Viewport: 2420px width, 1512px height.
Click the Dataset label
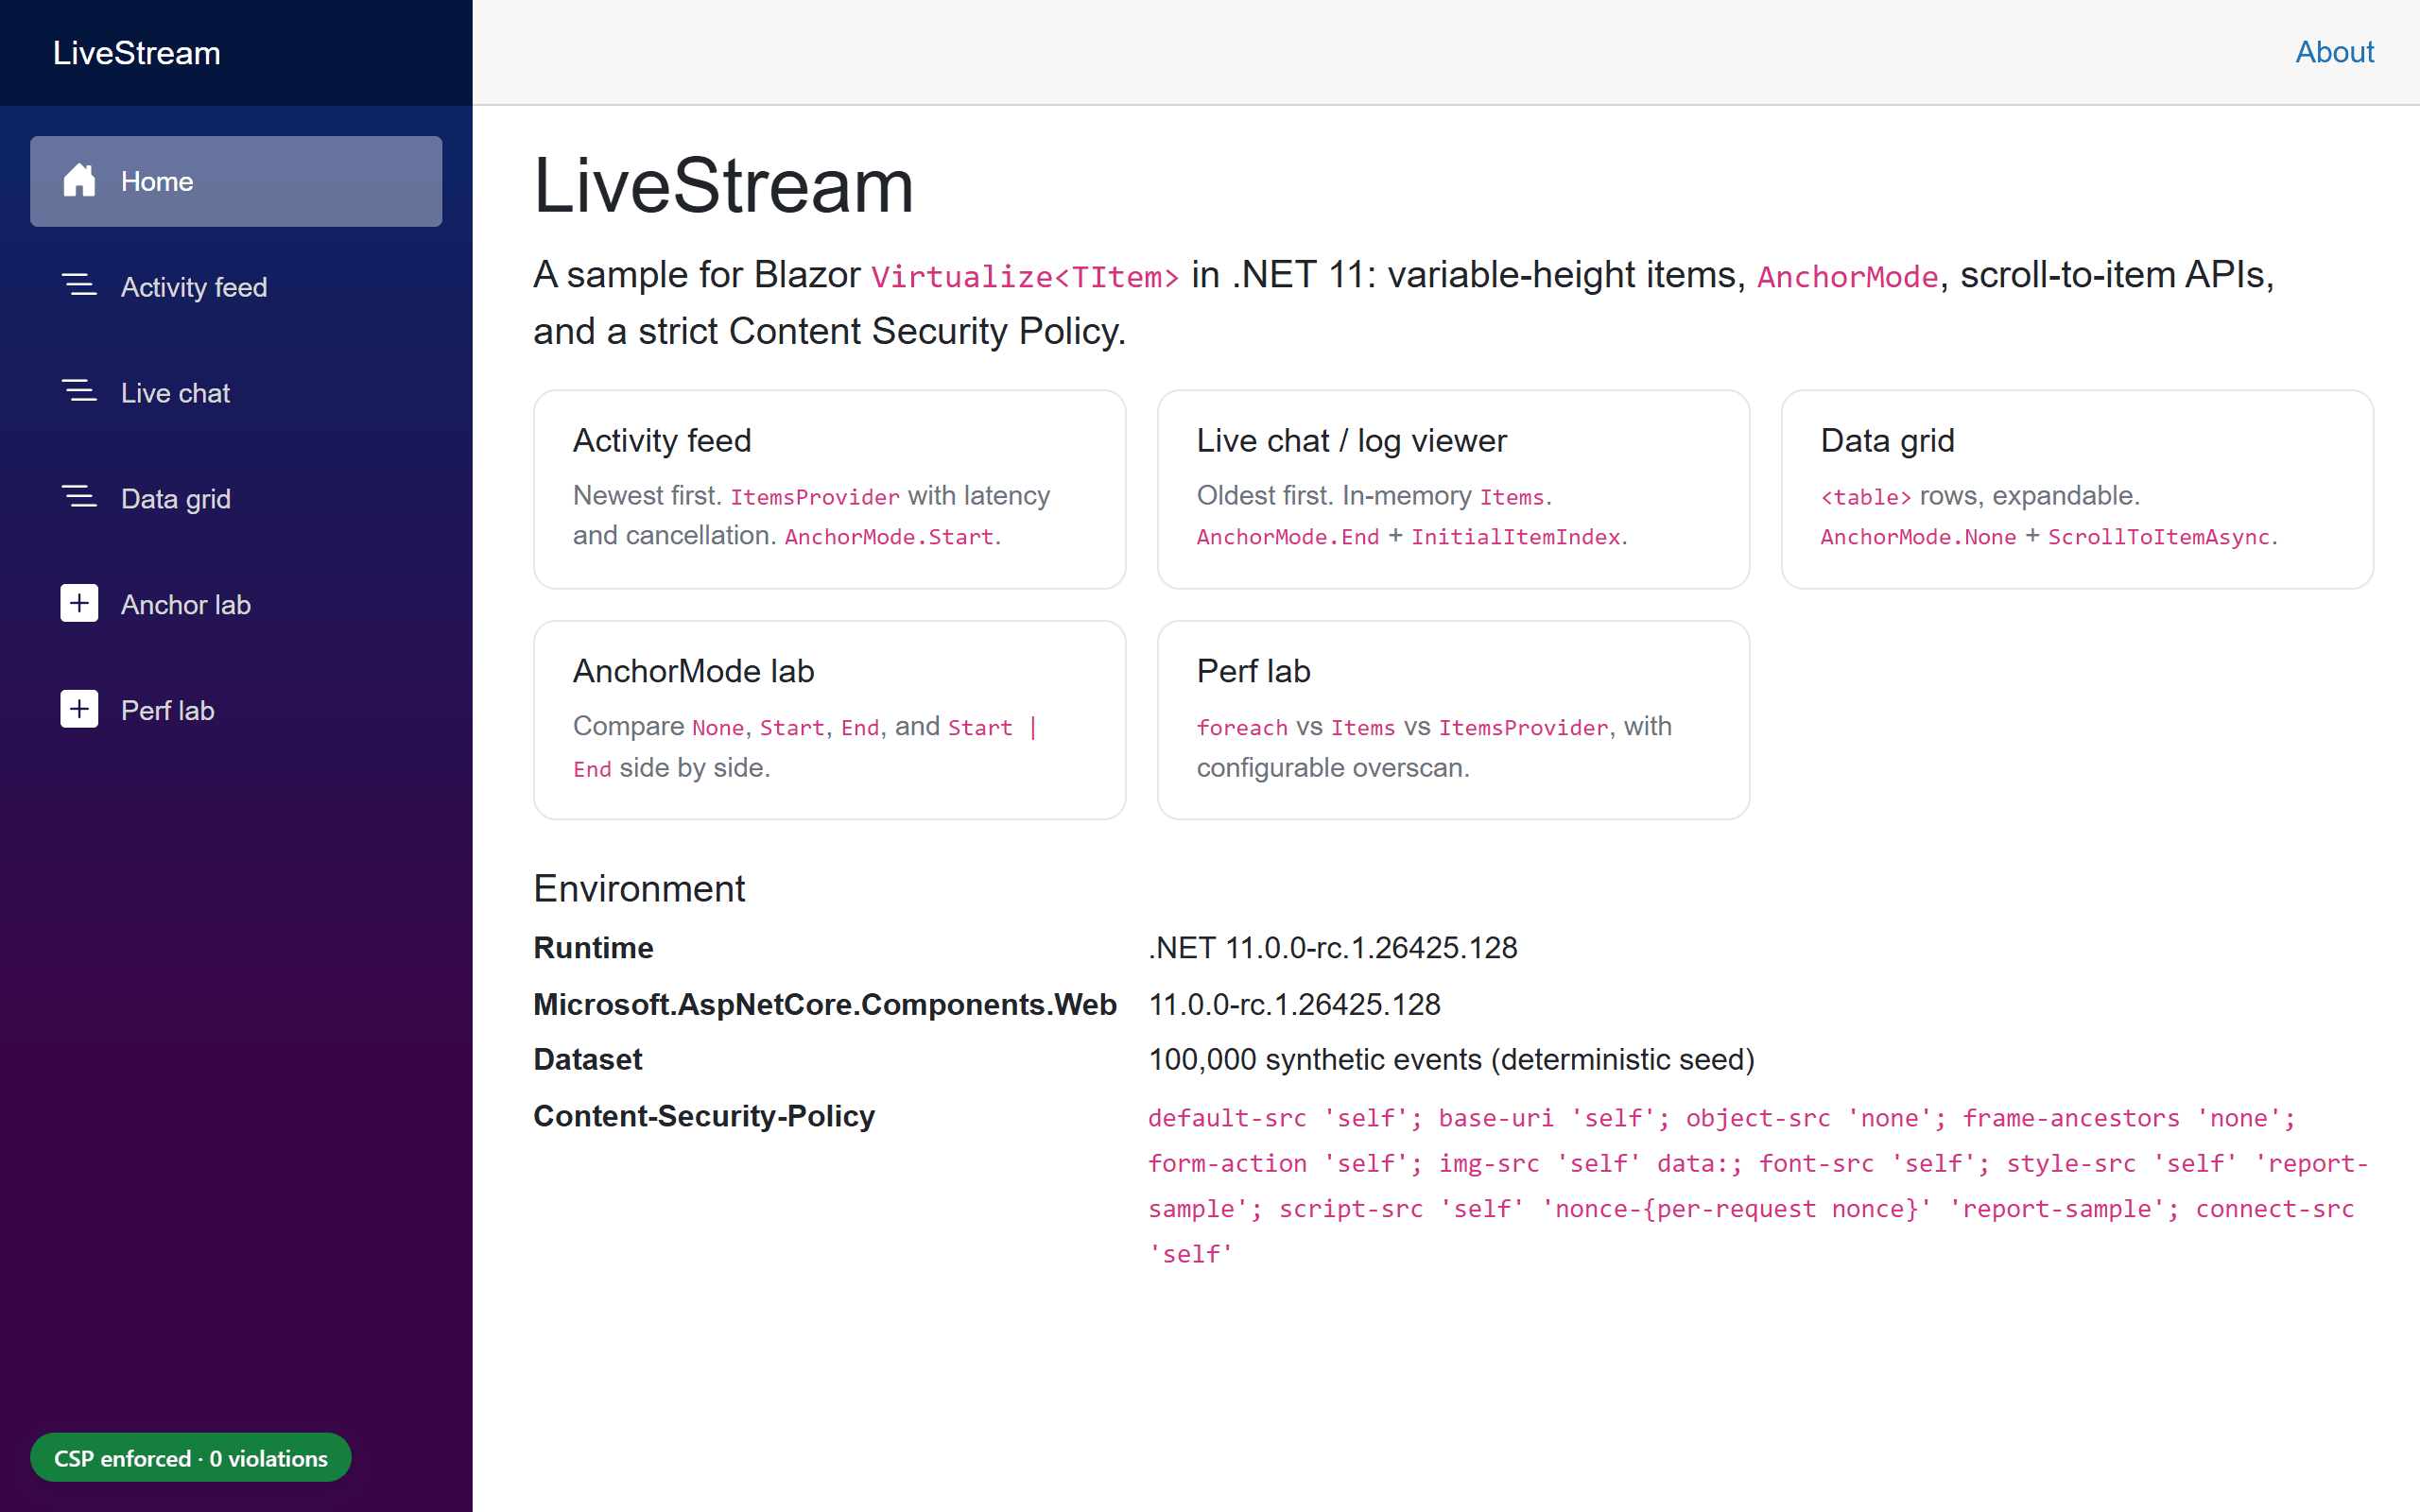coord(588,1060)
